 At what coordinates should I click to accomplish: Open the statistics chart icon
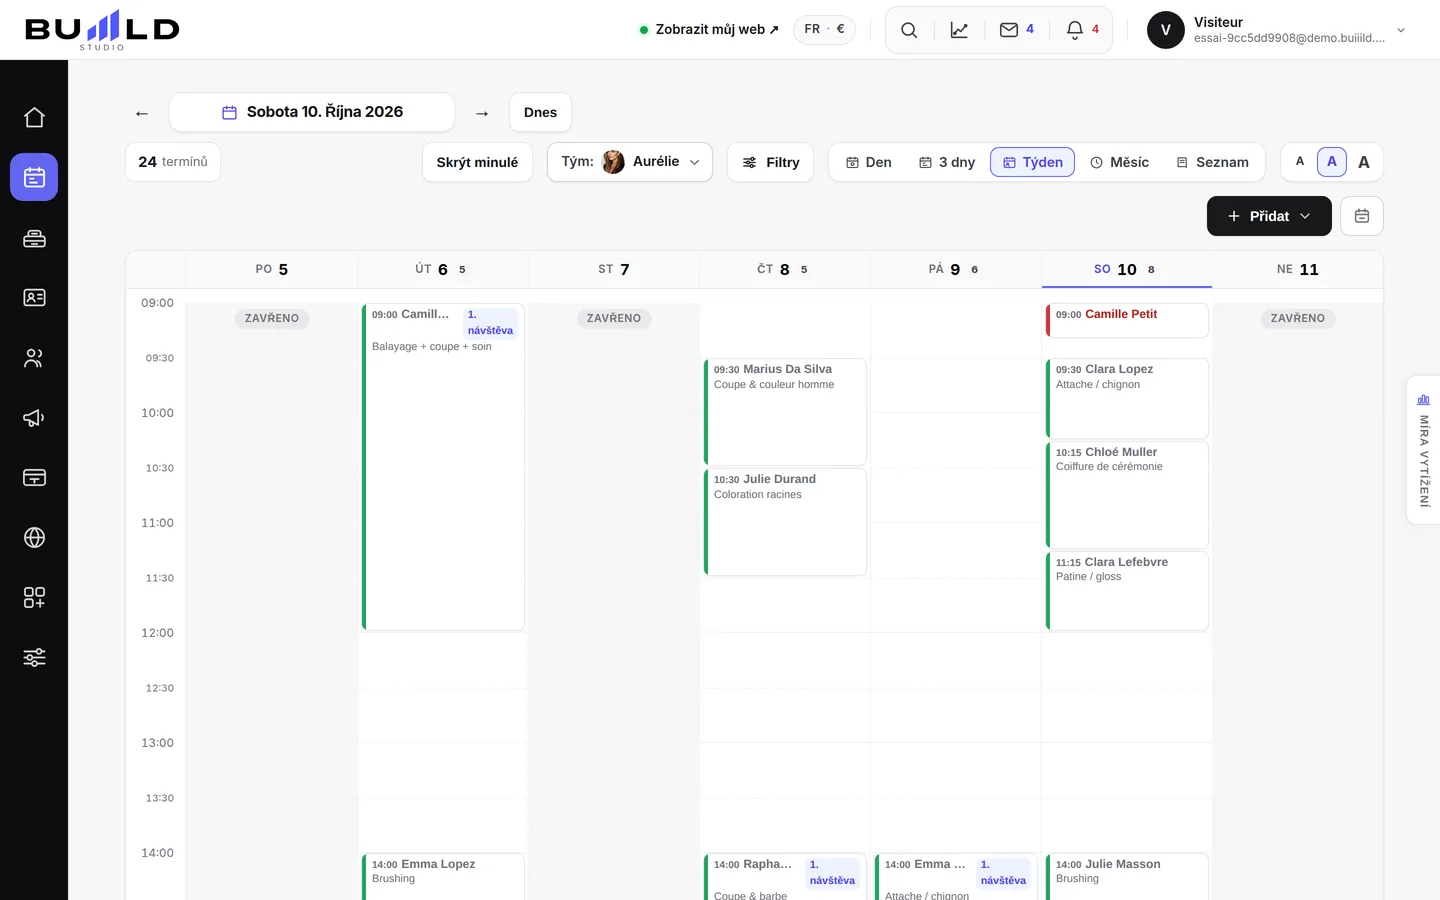[x=959, y=30]
